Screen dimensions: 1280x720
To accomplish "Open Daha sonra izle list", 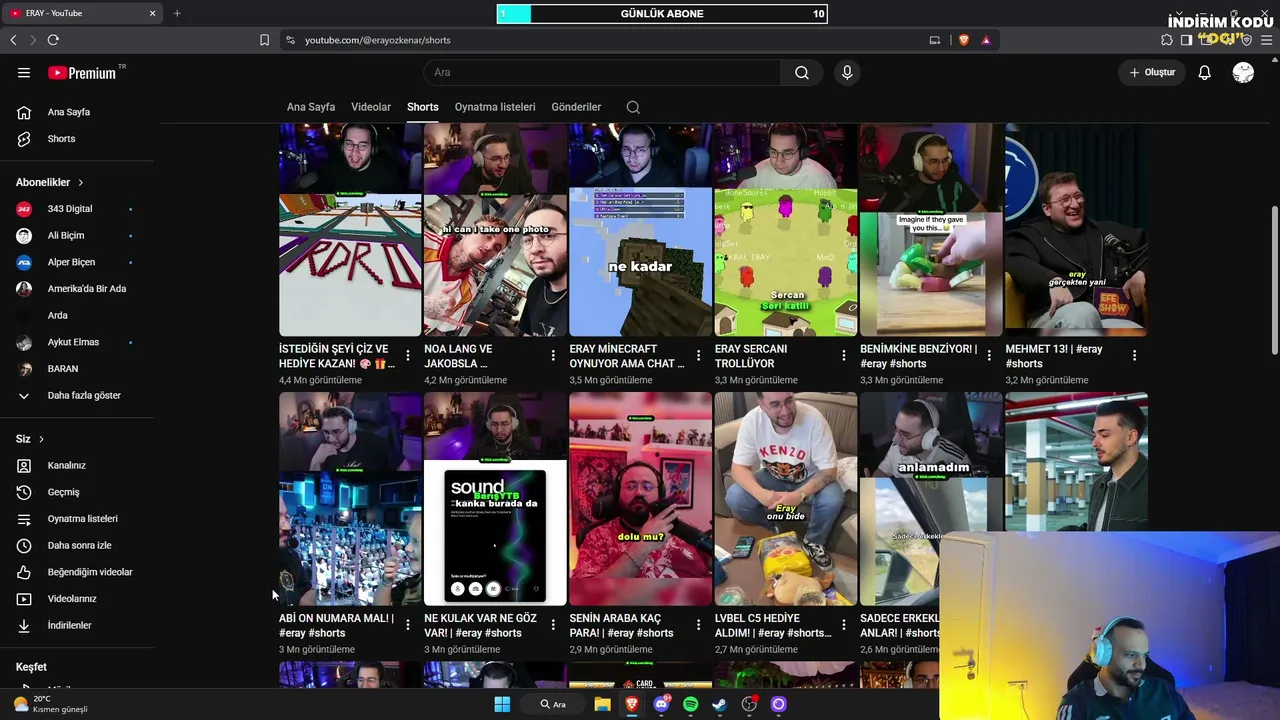I will pyautogui.click(x=80, y=545).
